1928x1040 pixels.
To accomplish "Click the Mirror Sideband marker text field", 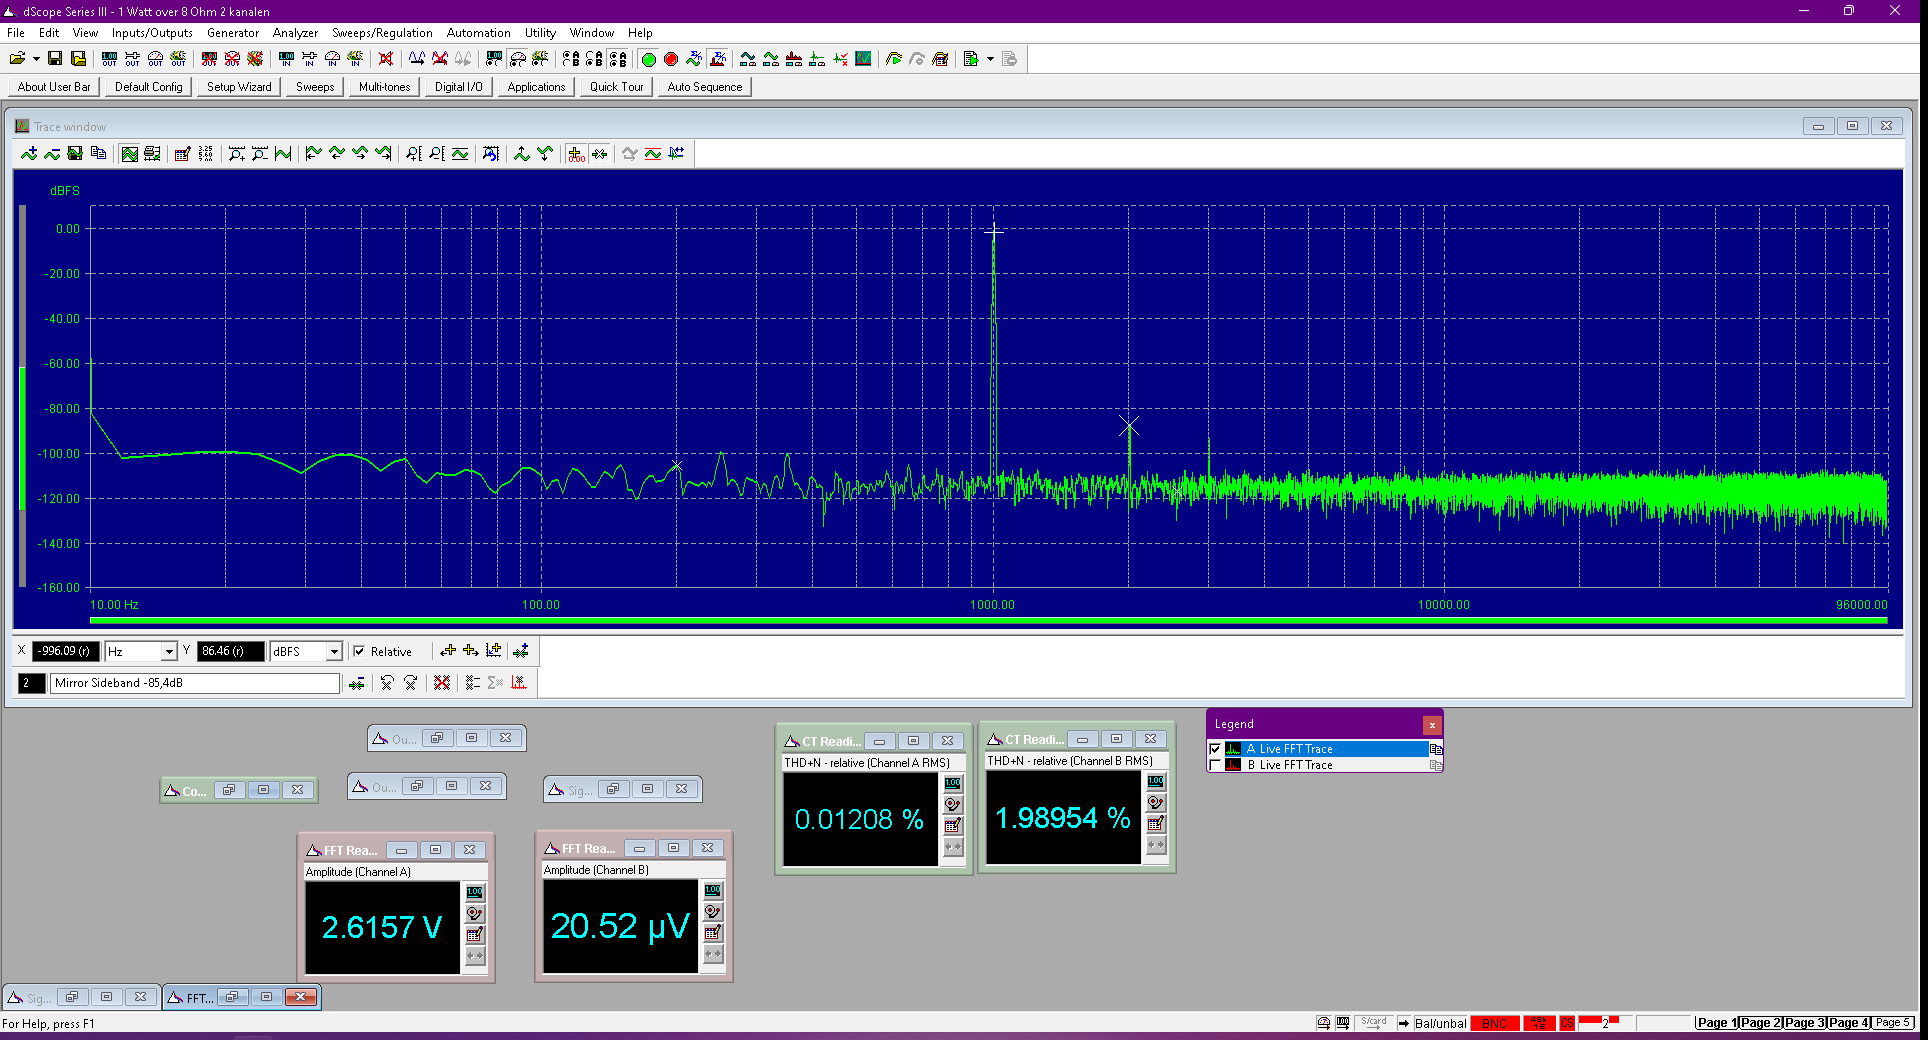I will coord(195,683).
